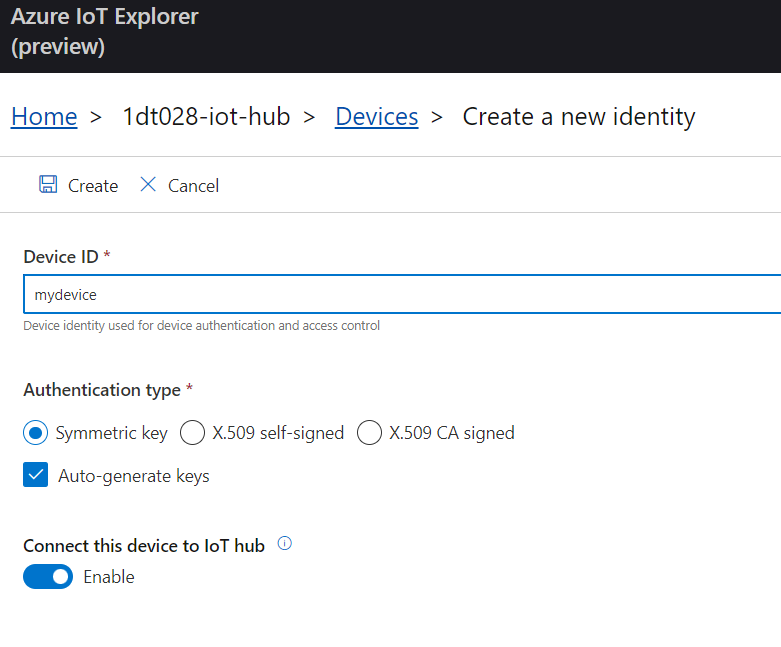Viewport: 781px width, 647px height.
Task: Uncheck the Auto-generate keys checkbox
Action: pyautogui.click(x=36, y=476)
